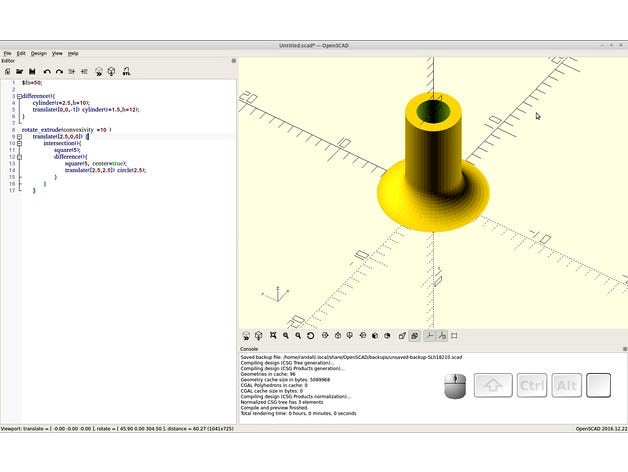Collapse the difference() block on line 12
The width and height of the screenshot is (628, 472).
tap(19, 157)
